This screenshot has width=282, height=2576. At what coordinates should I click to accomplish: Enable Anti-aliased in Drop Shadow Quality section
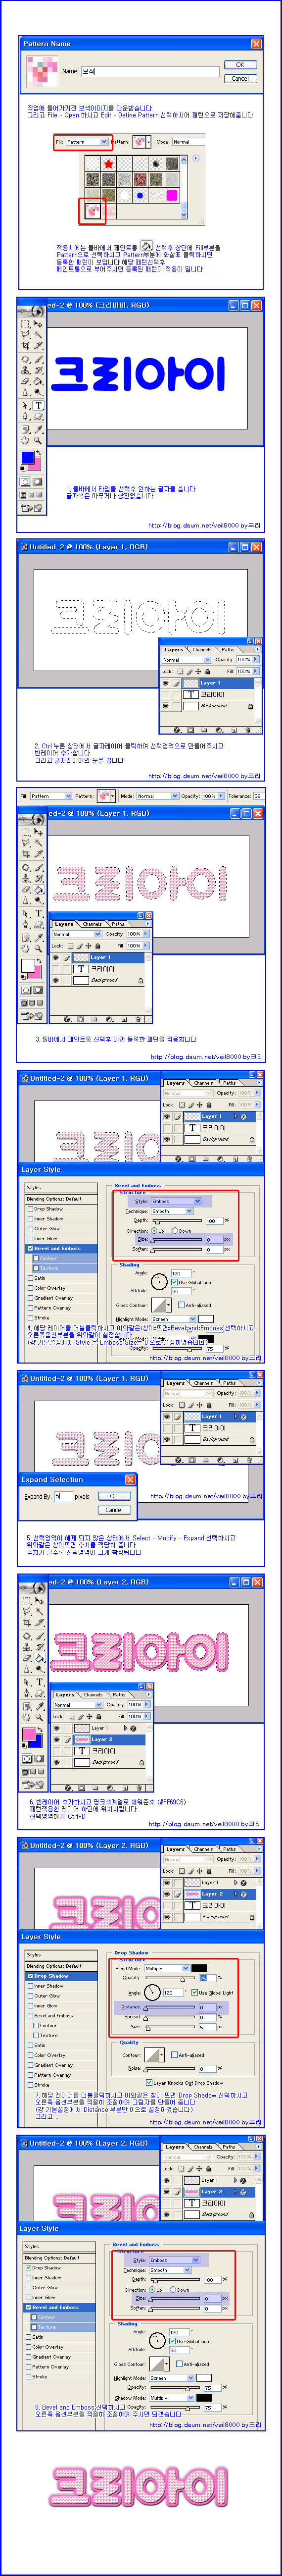175,2055
